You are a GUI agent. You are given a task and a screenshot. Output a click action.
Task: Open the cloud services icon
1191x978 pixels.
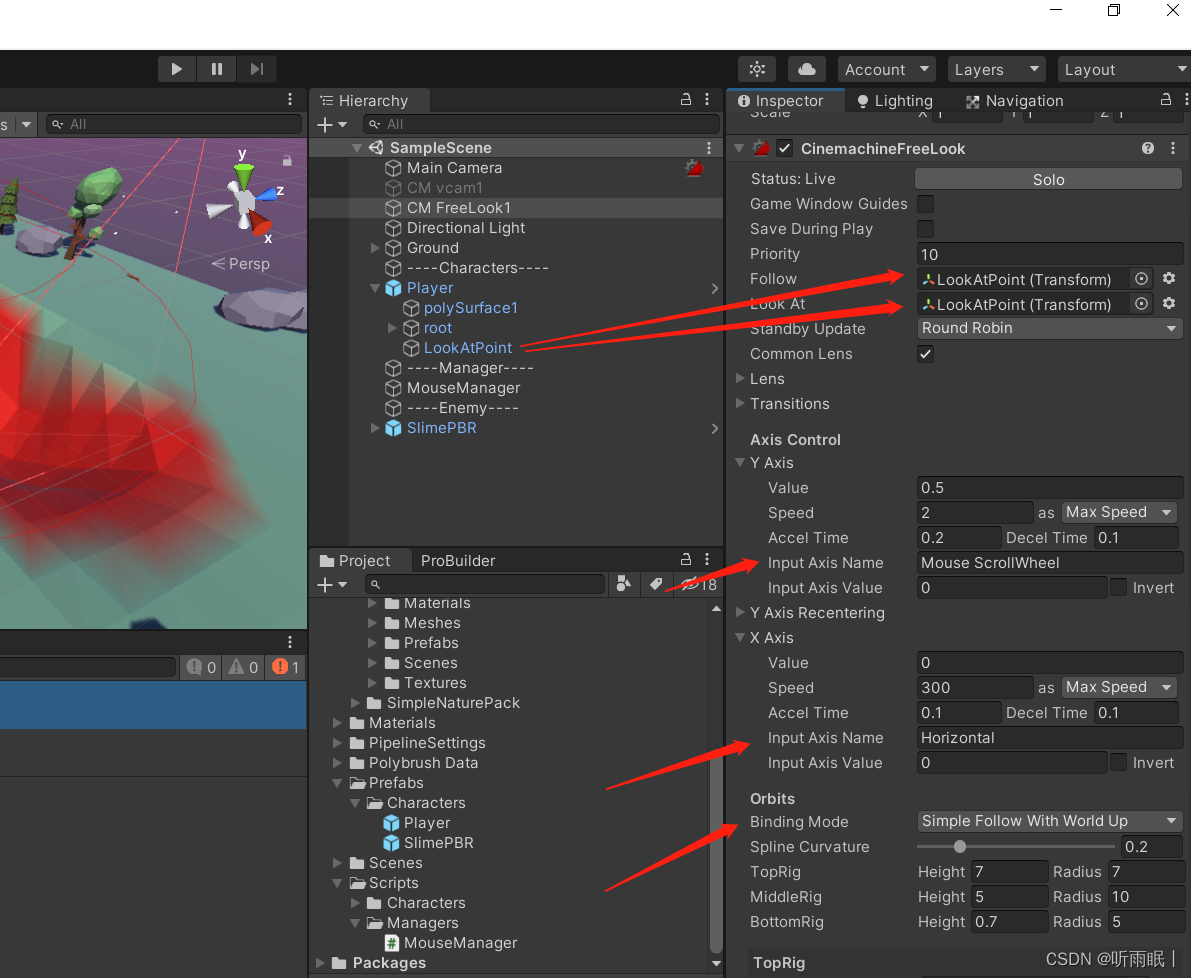[x=807, y=69]
